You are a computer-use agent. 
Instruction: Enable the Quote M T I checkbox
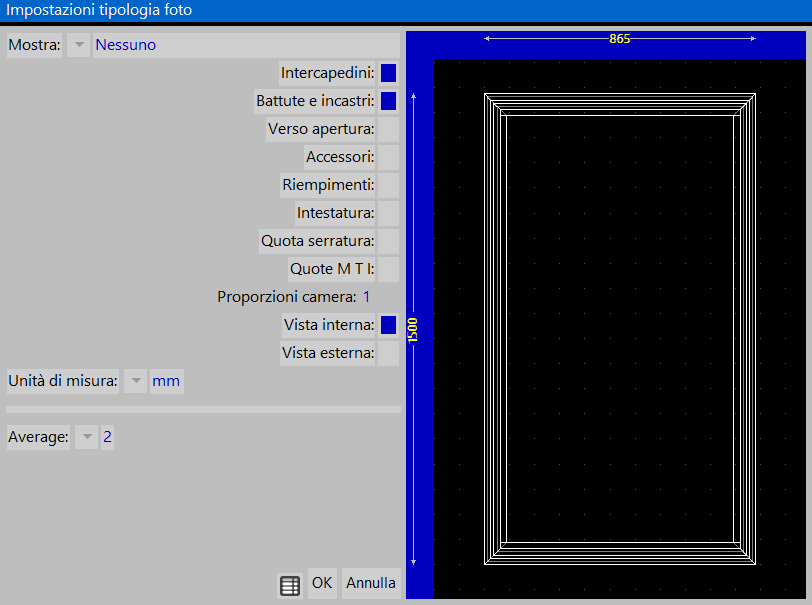coord(388,269)
